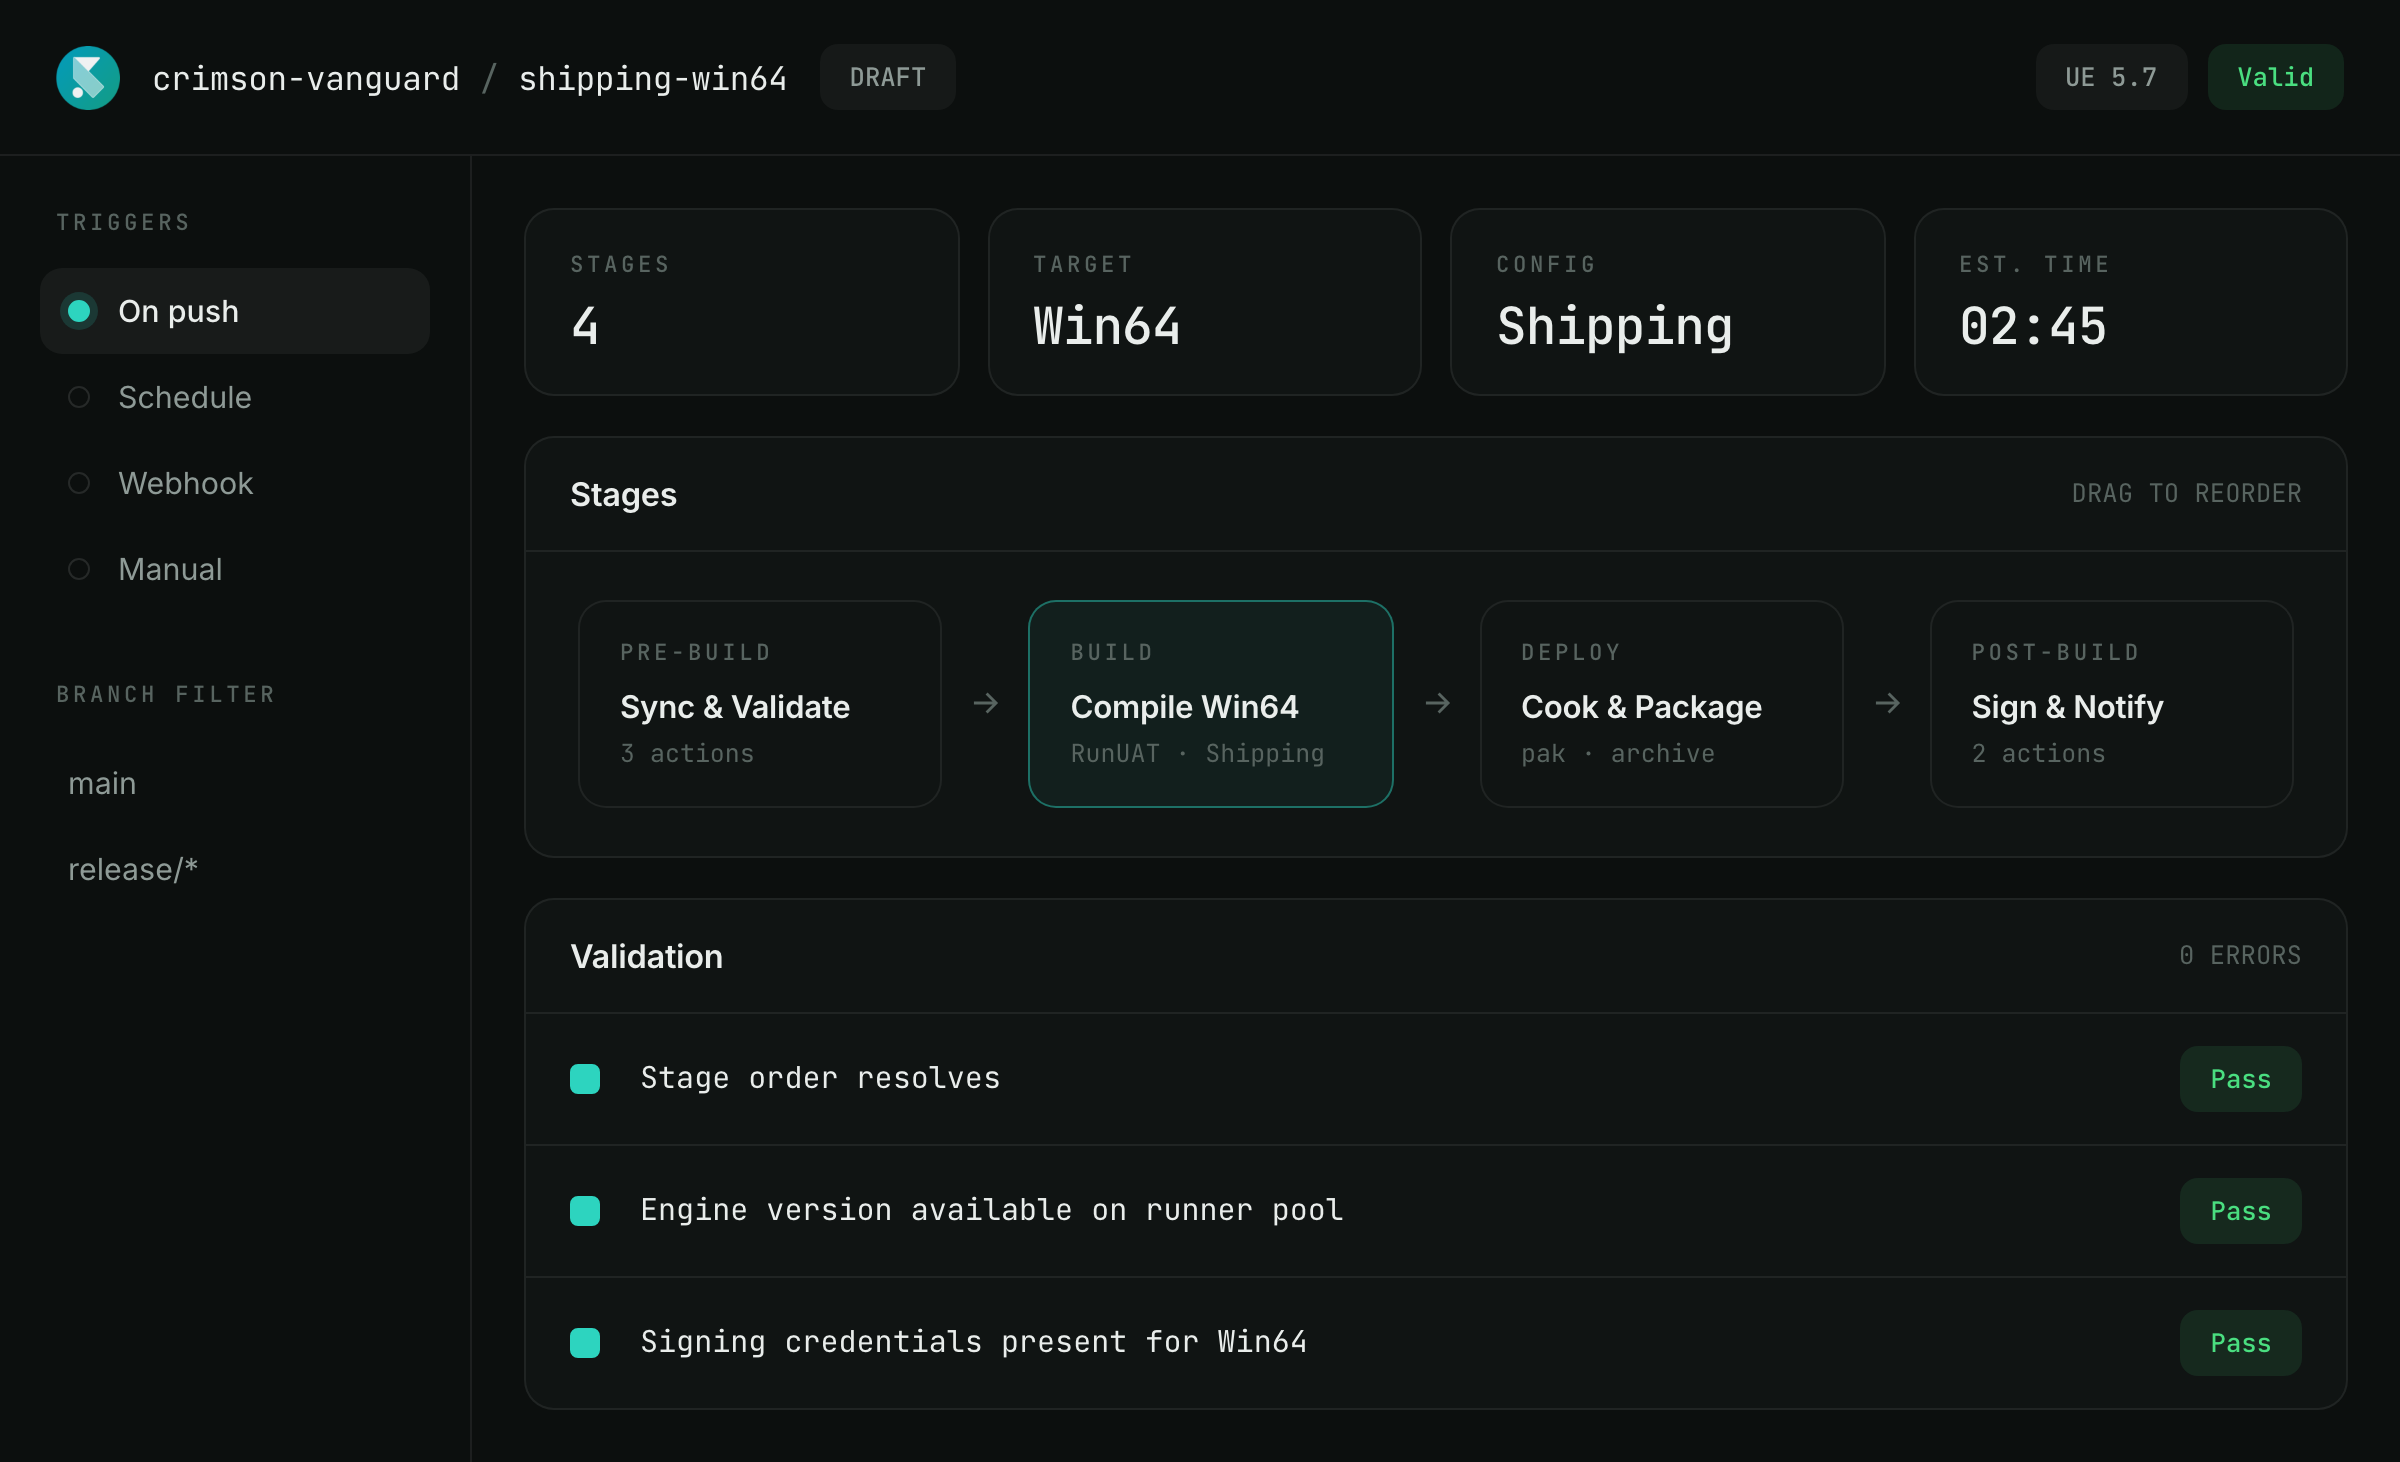Select the Cook & Package deploy stage
The height and width of the screenshot is (1462, 2400).
click(1662, 704)
